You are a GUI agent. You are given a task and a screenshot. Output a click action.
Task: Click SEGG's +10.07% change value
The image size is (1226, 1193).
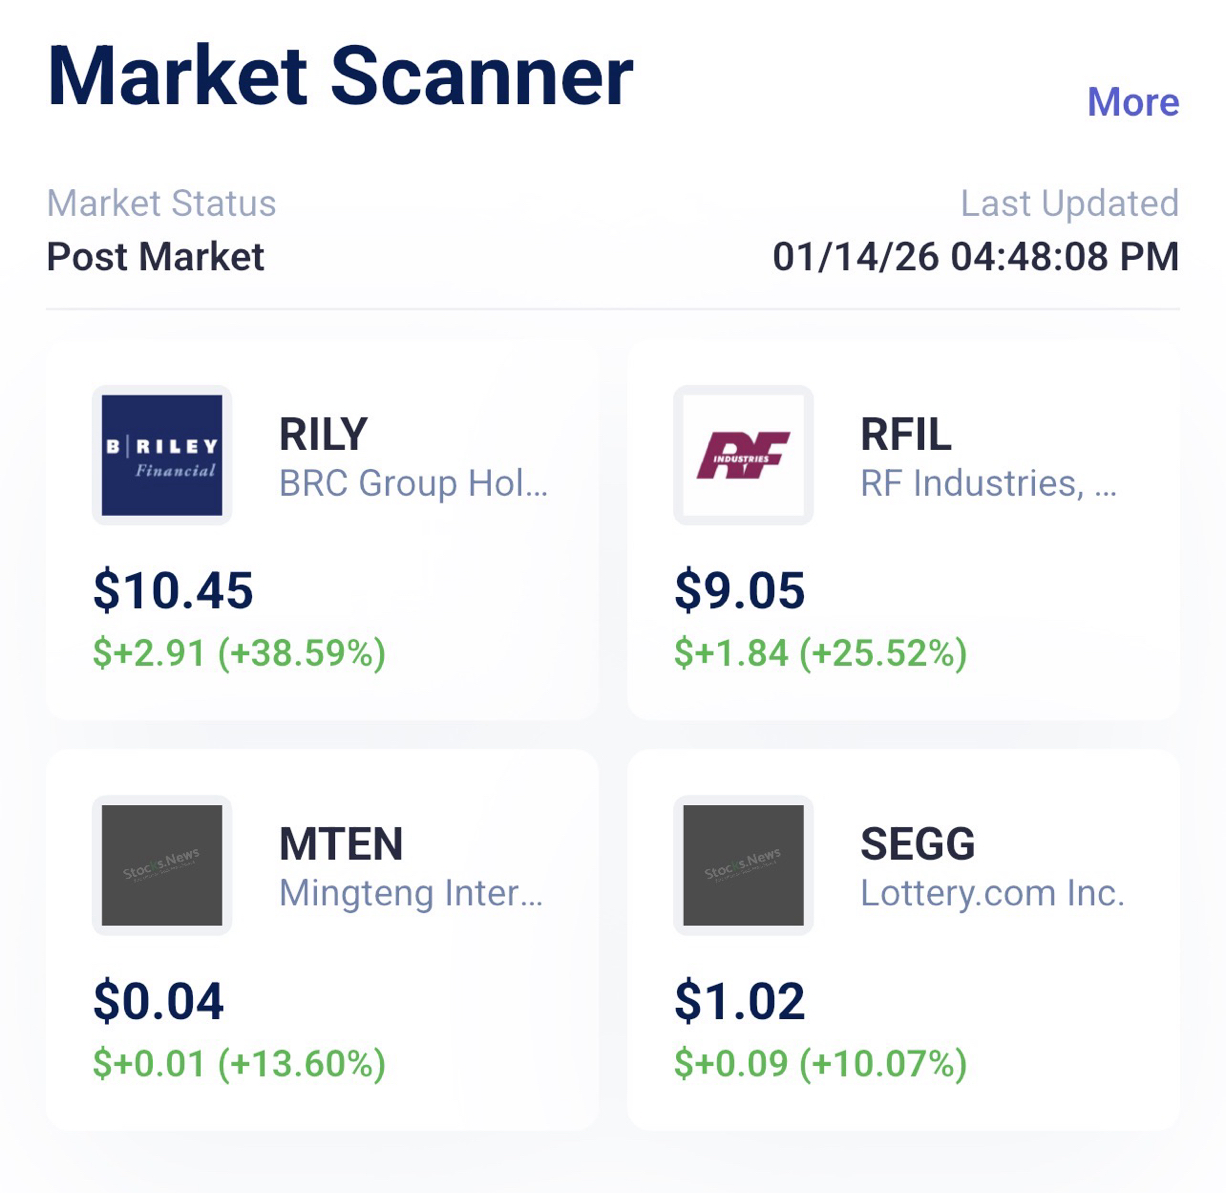(883, 1063)
